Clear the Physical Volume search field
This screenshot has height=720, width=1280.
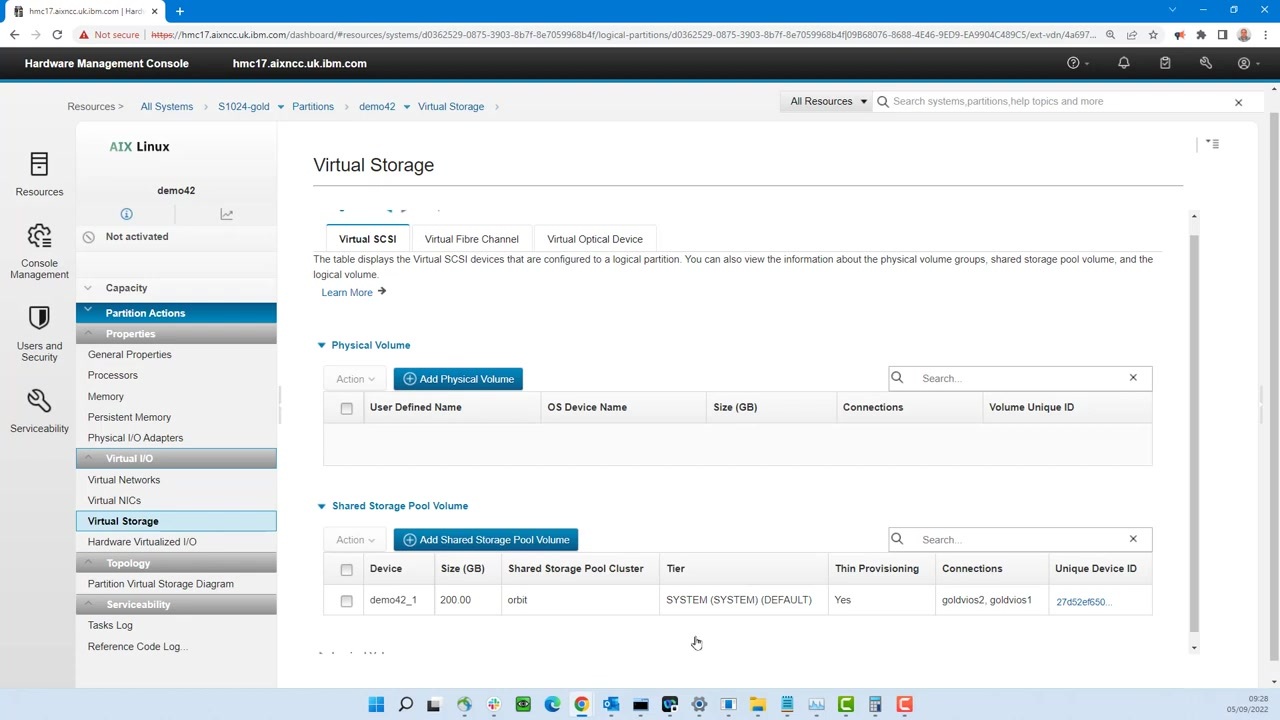tap(1133, 378)
